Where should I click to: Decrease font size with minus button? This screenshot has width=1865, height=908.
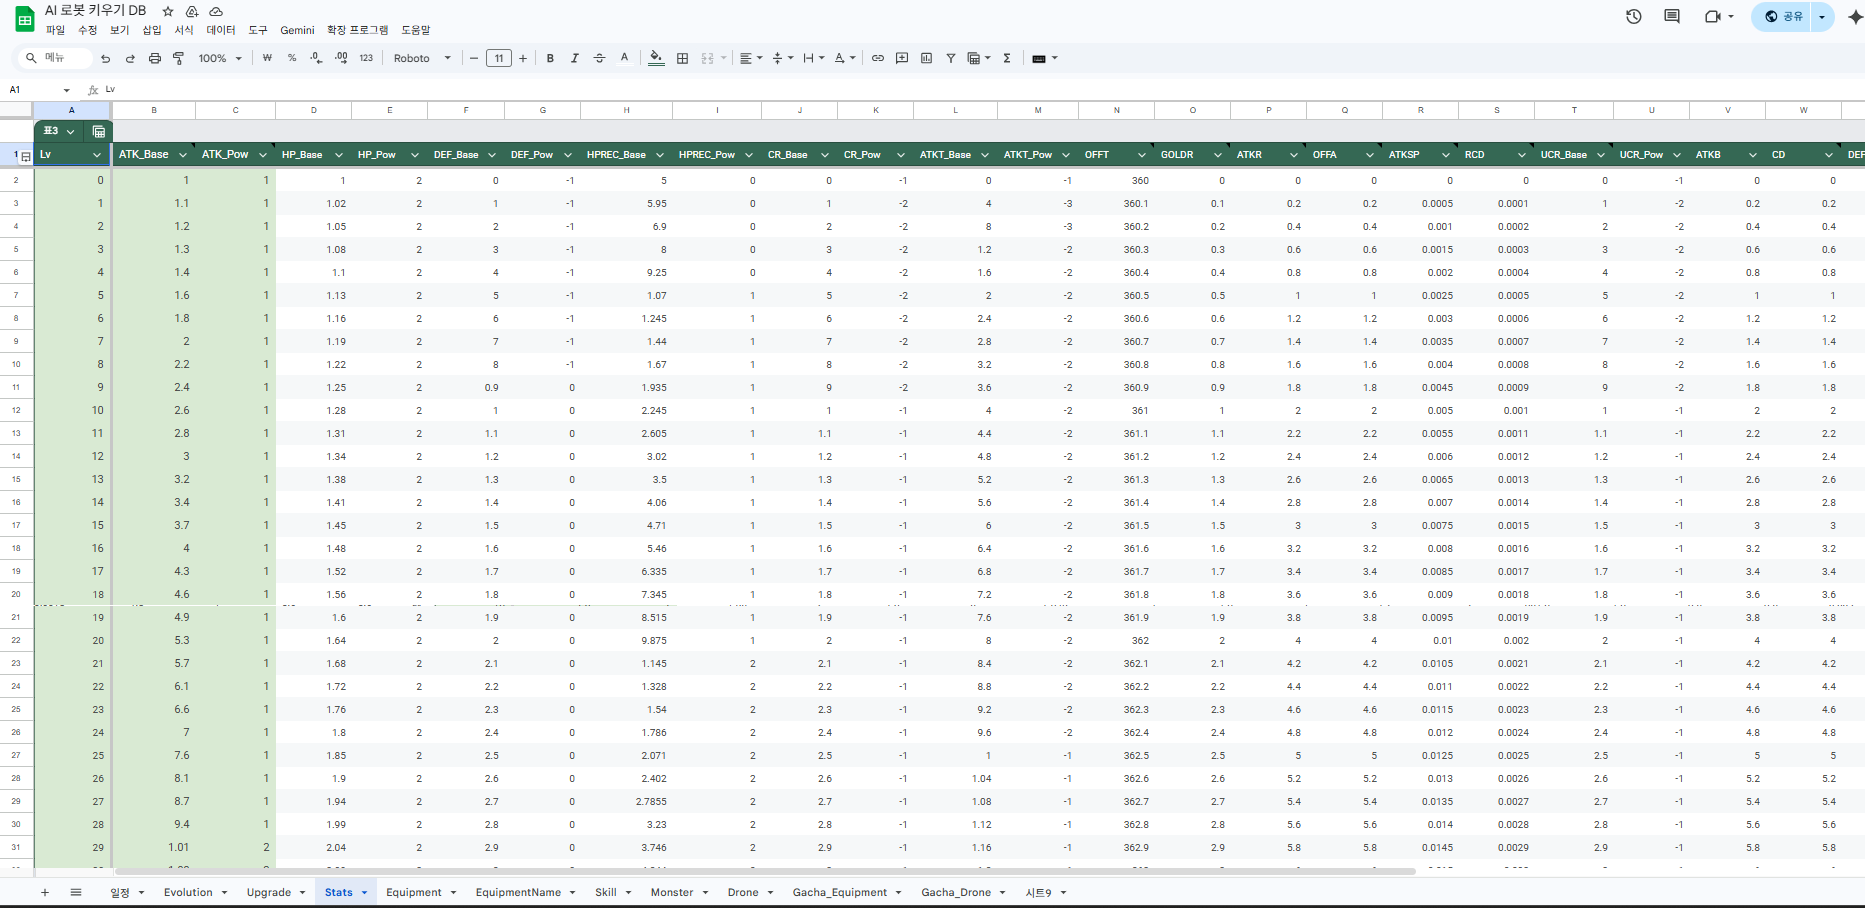coord(474,58)
